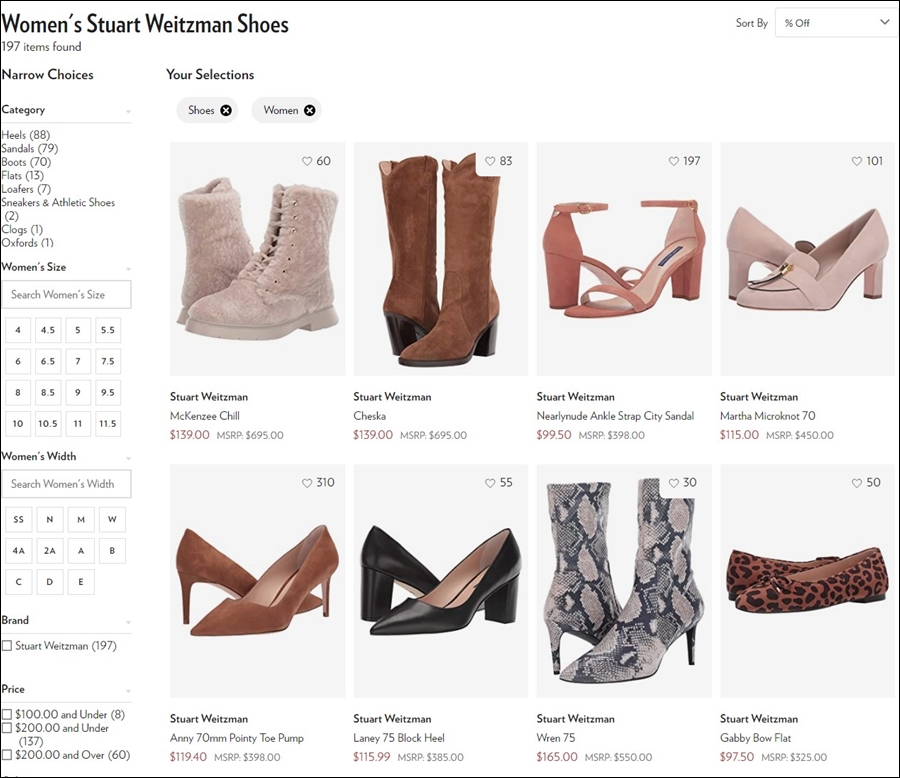The image size is (900, 778).
Task: Remove the Shoes selection filter
Action: (x=226, y=110)
